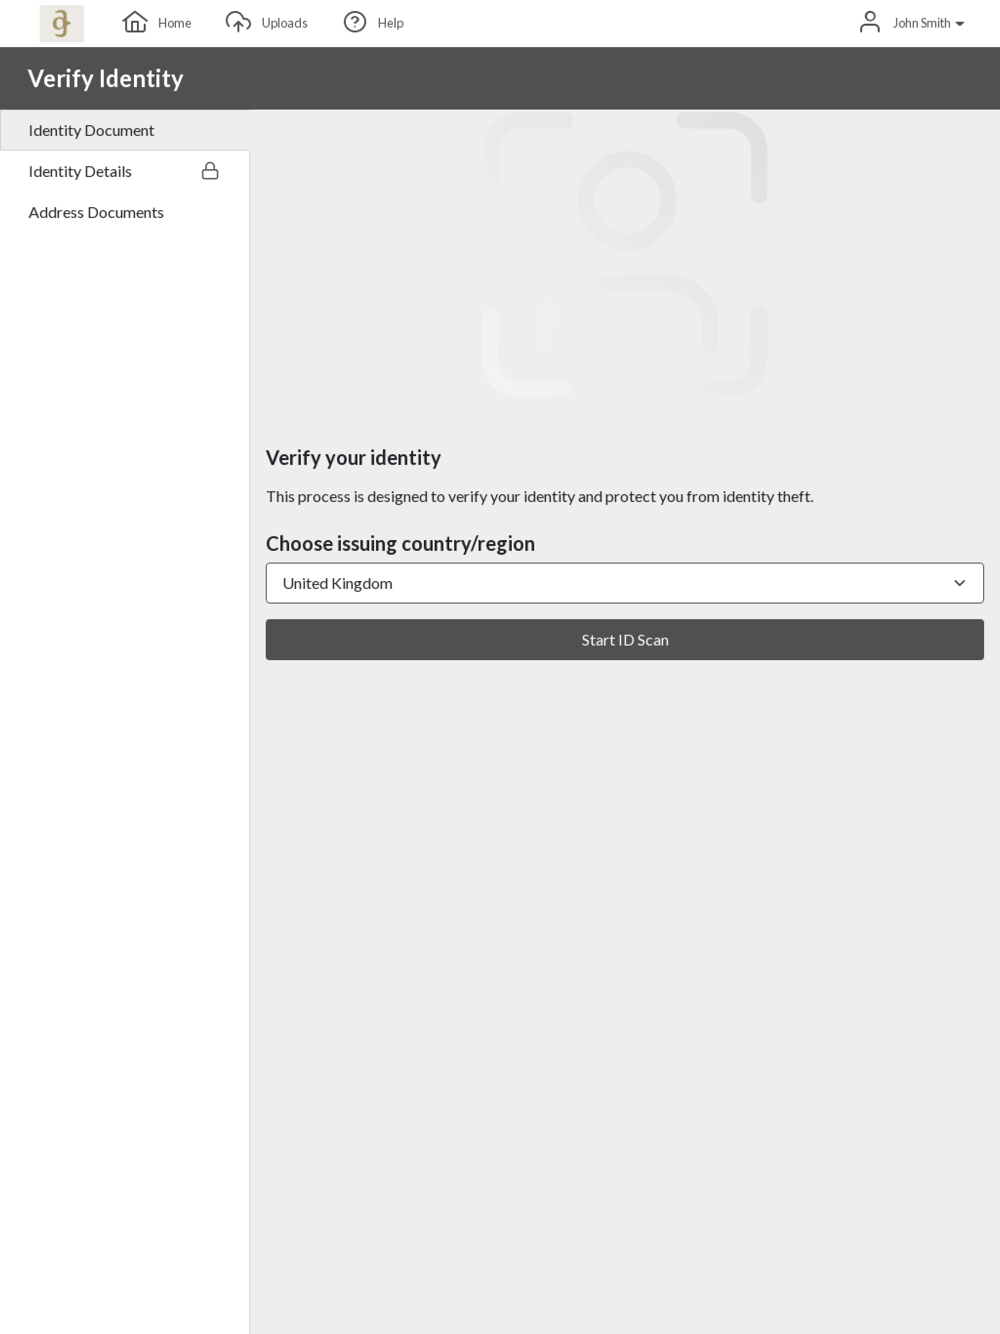The width and height of the screenshot is (1000, 1334).
Task: Select the Identity Document tab
Action: (125, 130)
